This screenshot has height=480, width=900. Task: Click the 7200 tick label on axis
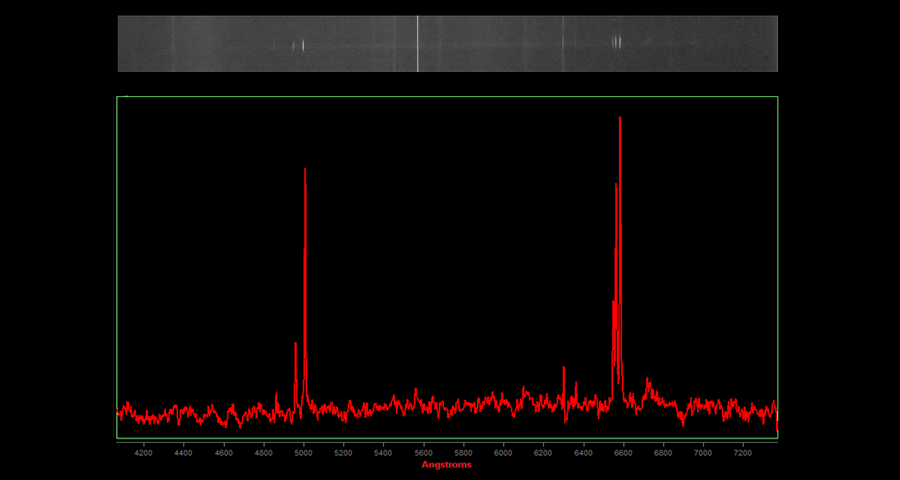[x=743, y=453]
